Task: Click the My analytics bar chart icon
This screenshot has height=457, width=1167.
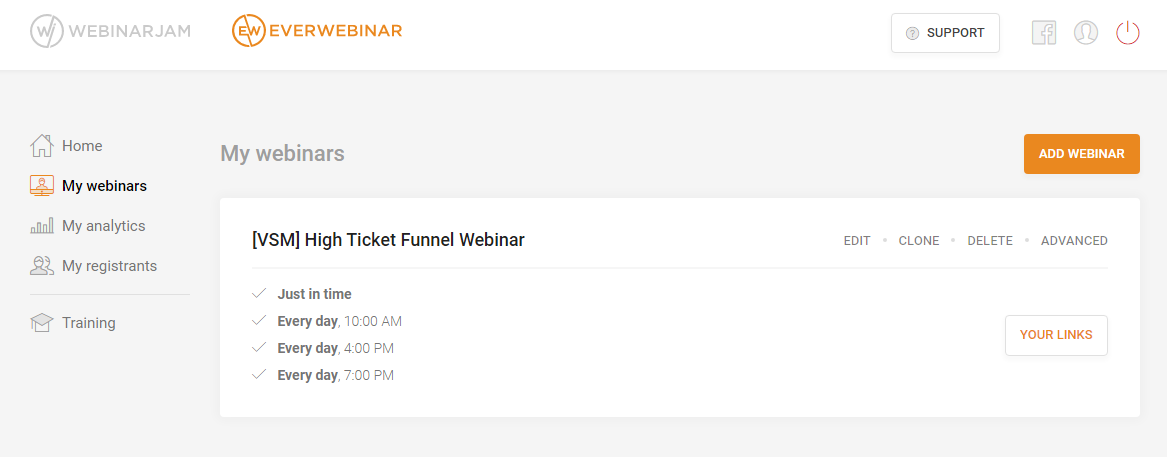Action: 42,226
